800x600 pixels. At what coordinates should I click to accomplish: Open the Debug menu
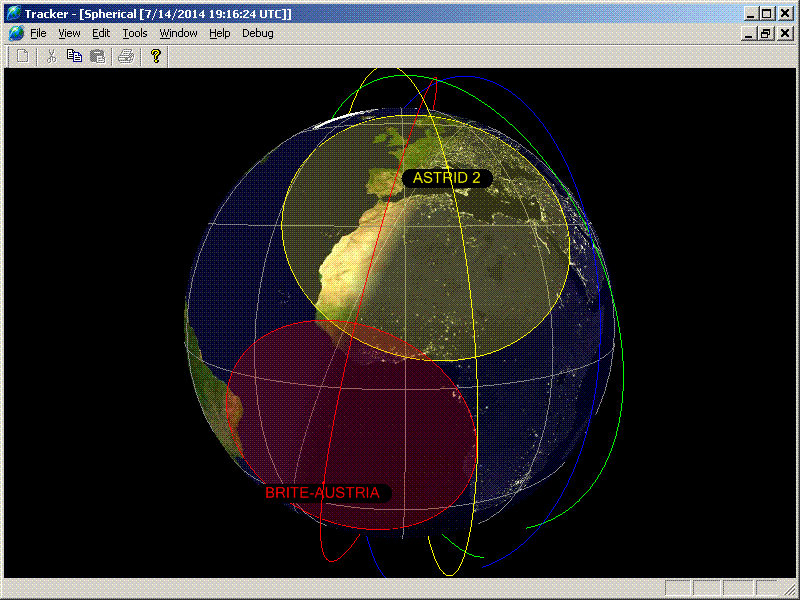point(258,34)
